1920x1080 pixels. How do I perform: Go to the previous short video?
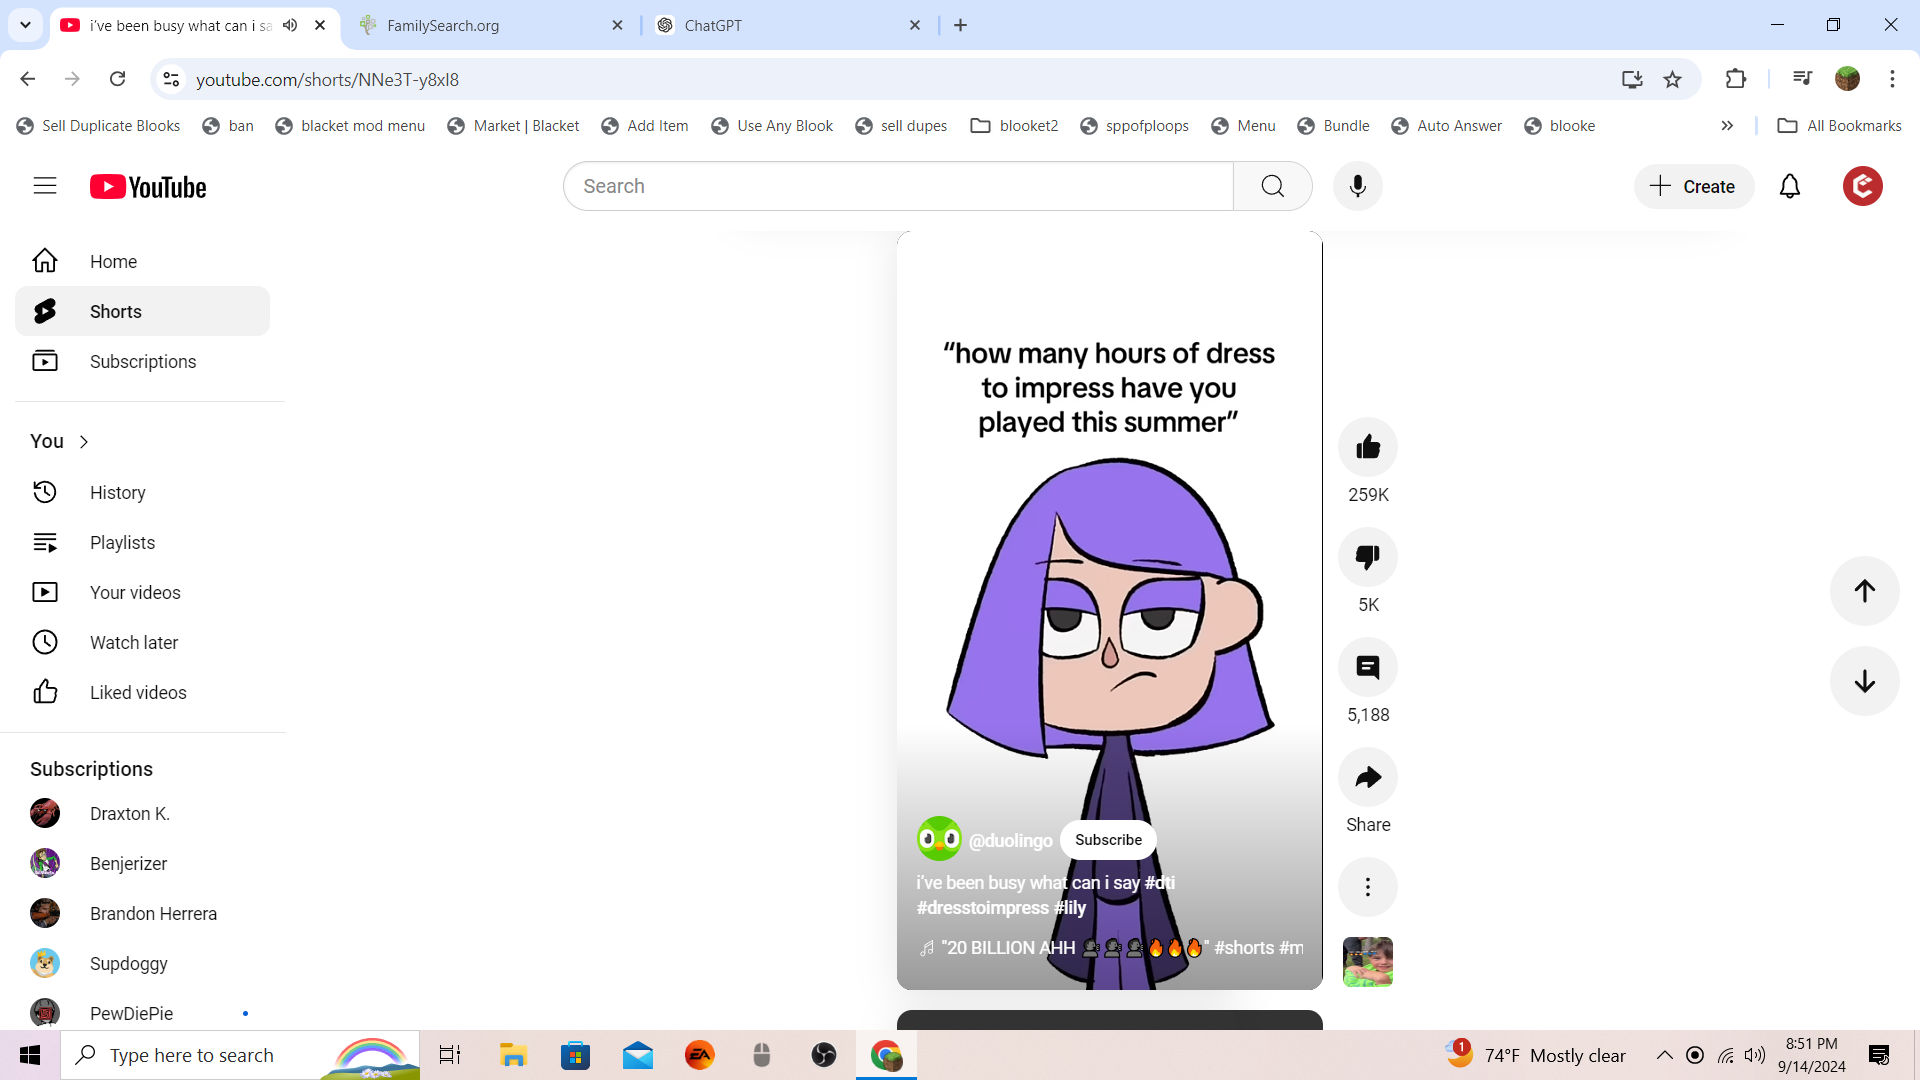[1864, 591]
